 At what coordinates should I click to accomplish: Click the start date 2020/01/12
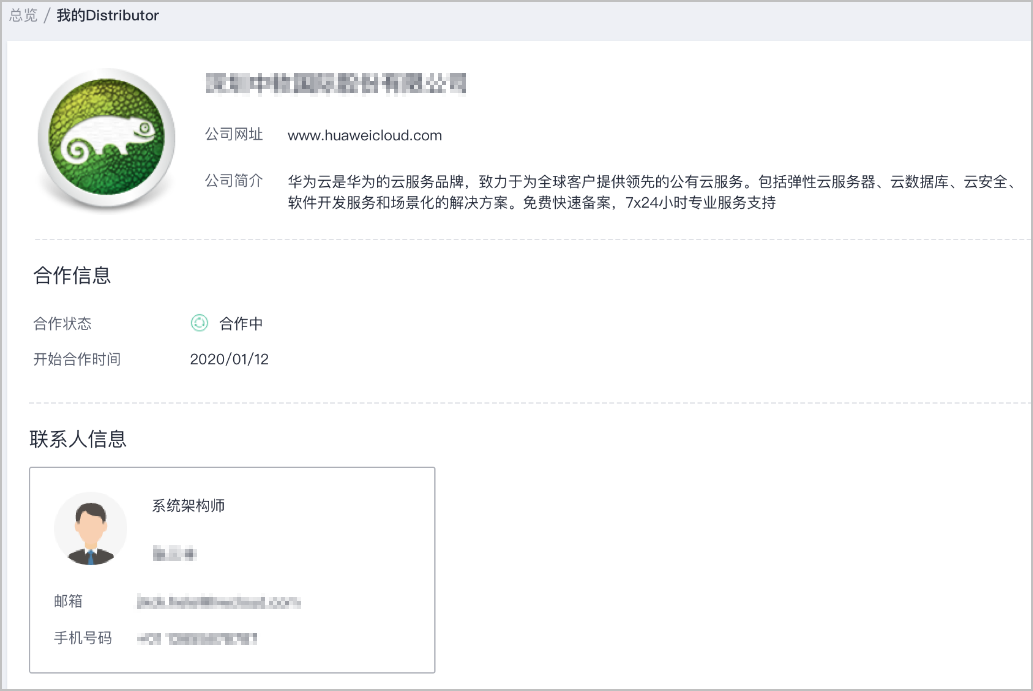229,359
